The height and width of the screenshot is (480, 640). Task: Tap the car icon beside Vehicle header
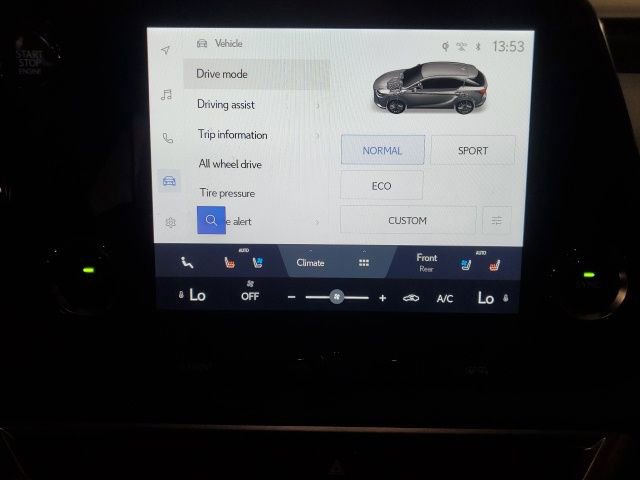click(x=202, y=43)
